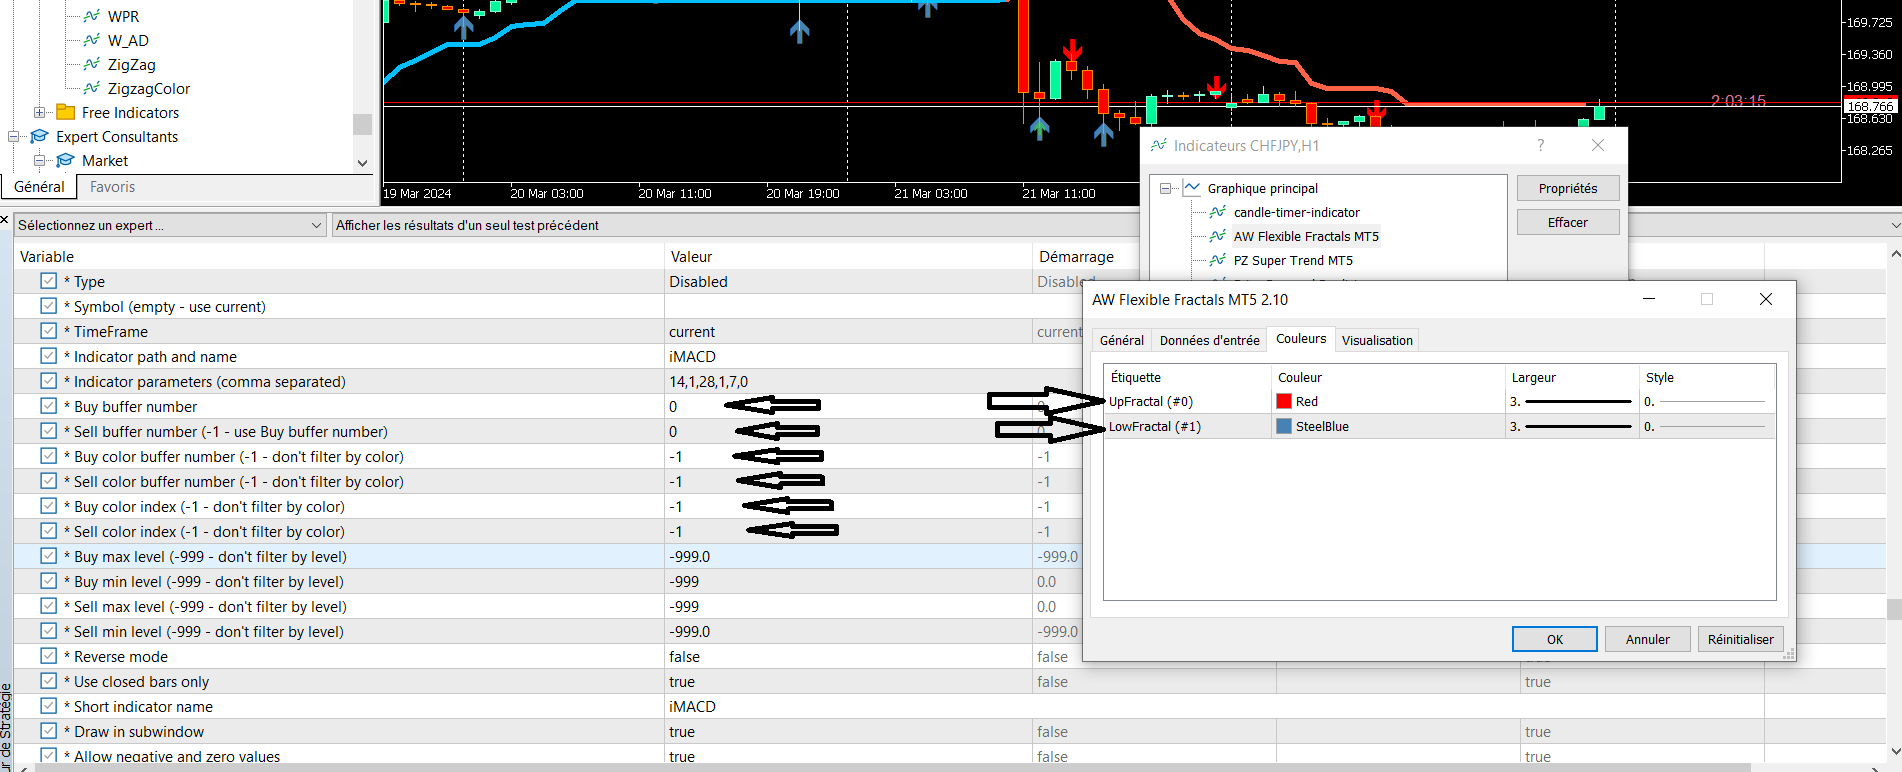Open the Free Indicators folder icon
Screen dimensions: 1902x772
tap(66, 112)
